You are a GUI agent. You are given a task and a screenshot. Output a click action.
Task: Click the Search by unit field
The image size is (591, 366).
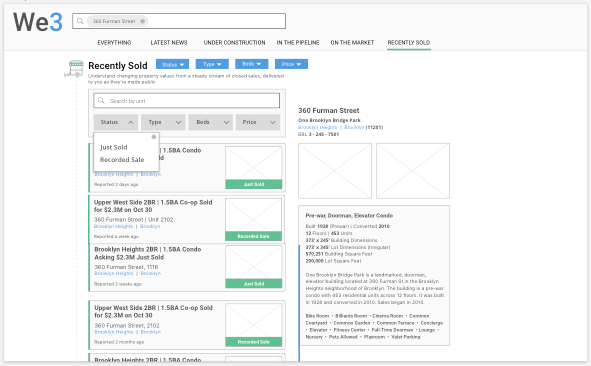coord(187,101)
